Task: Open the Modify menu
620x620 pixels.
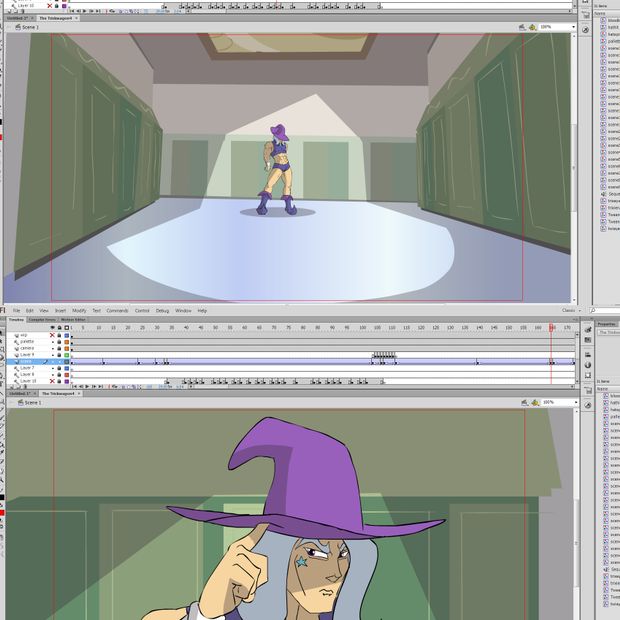Action: [79, 311]
